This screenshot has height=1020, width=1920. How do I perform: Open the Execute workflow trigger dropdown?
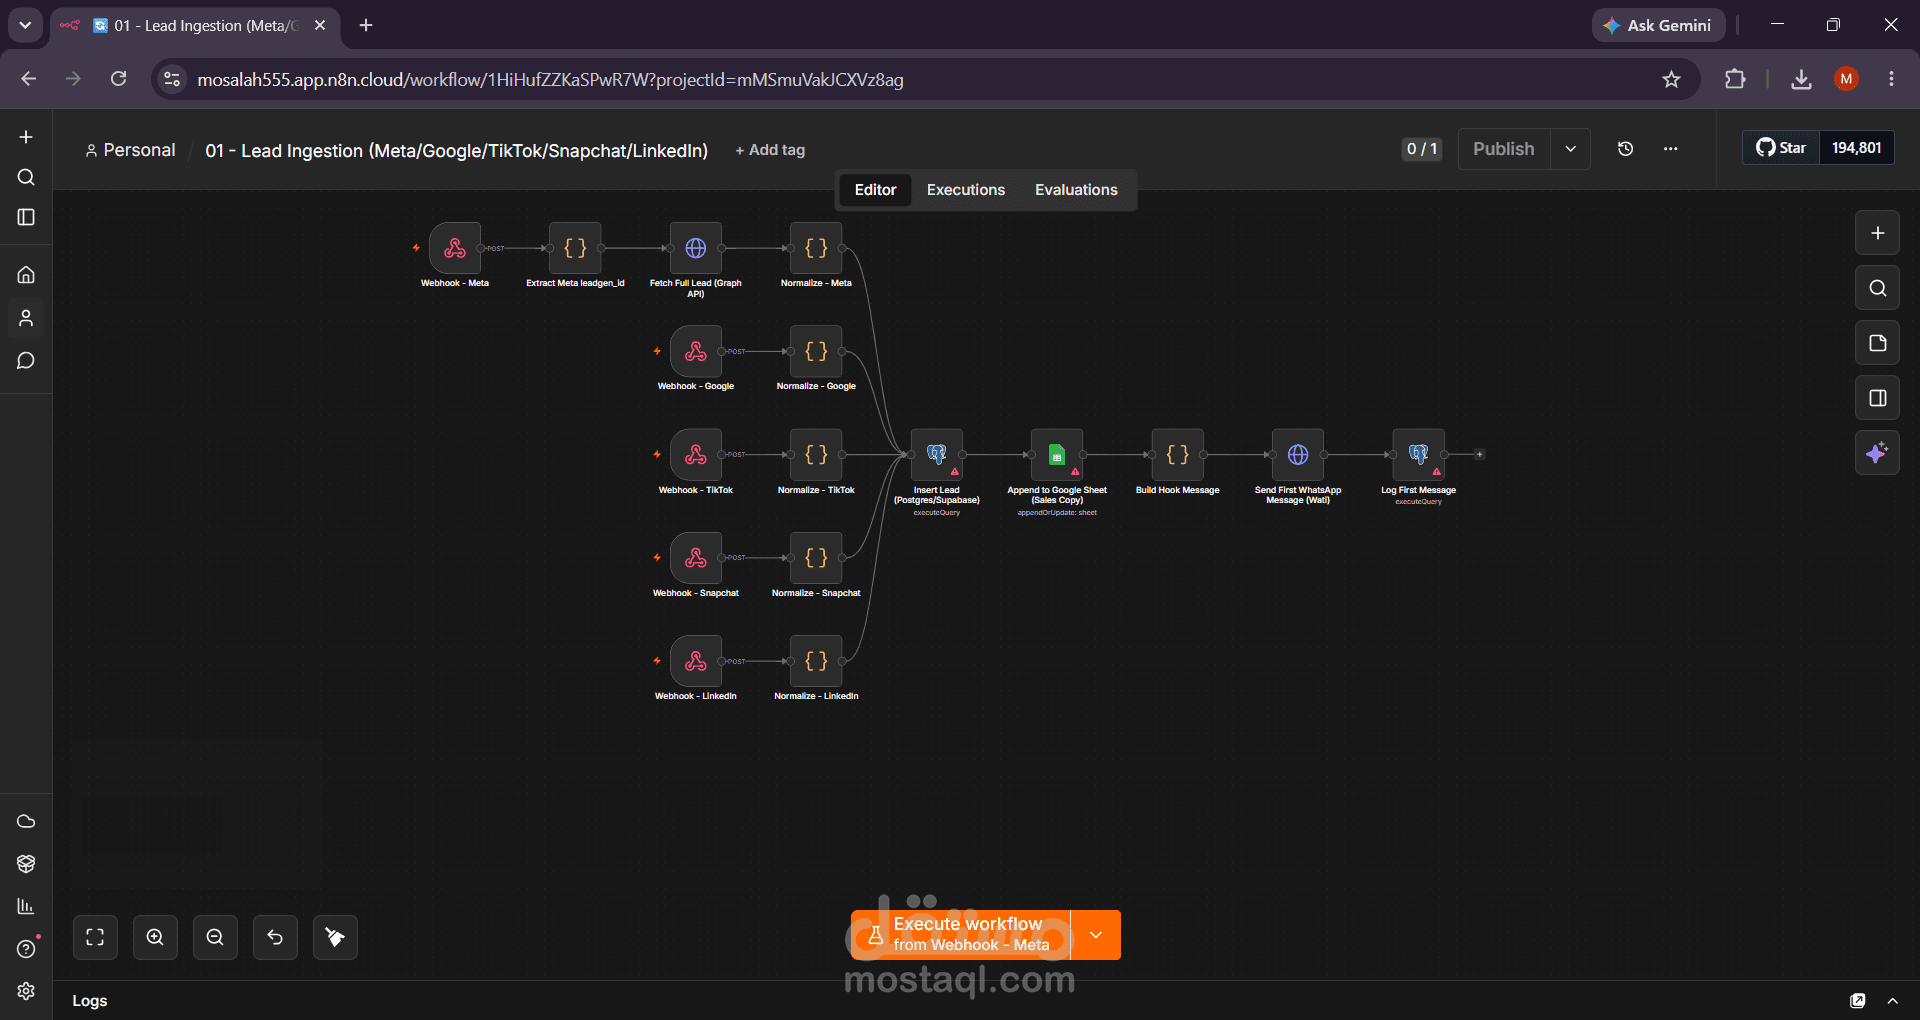(1096, 935)
